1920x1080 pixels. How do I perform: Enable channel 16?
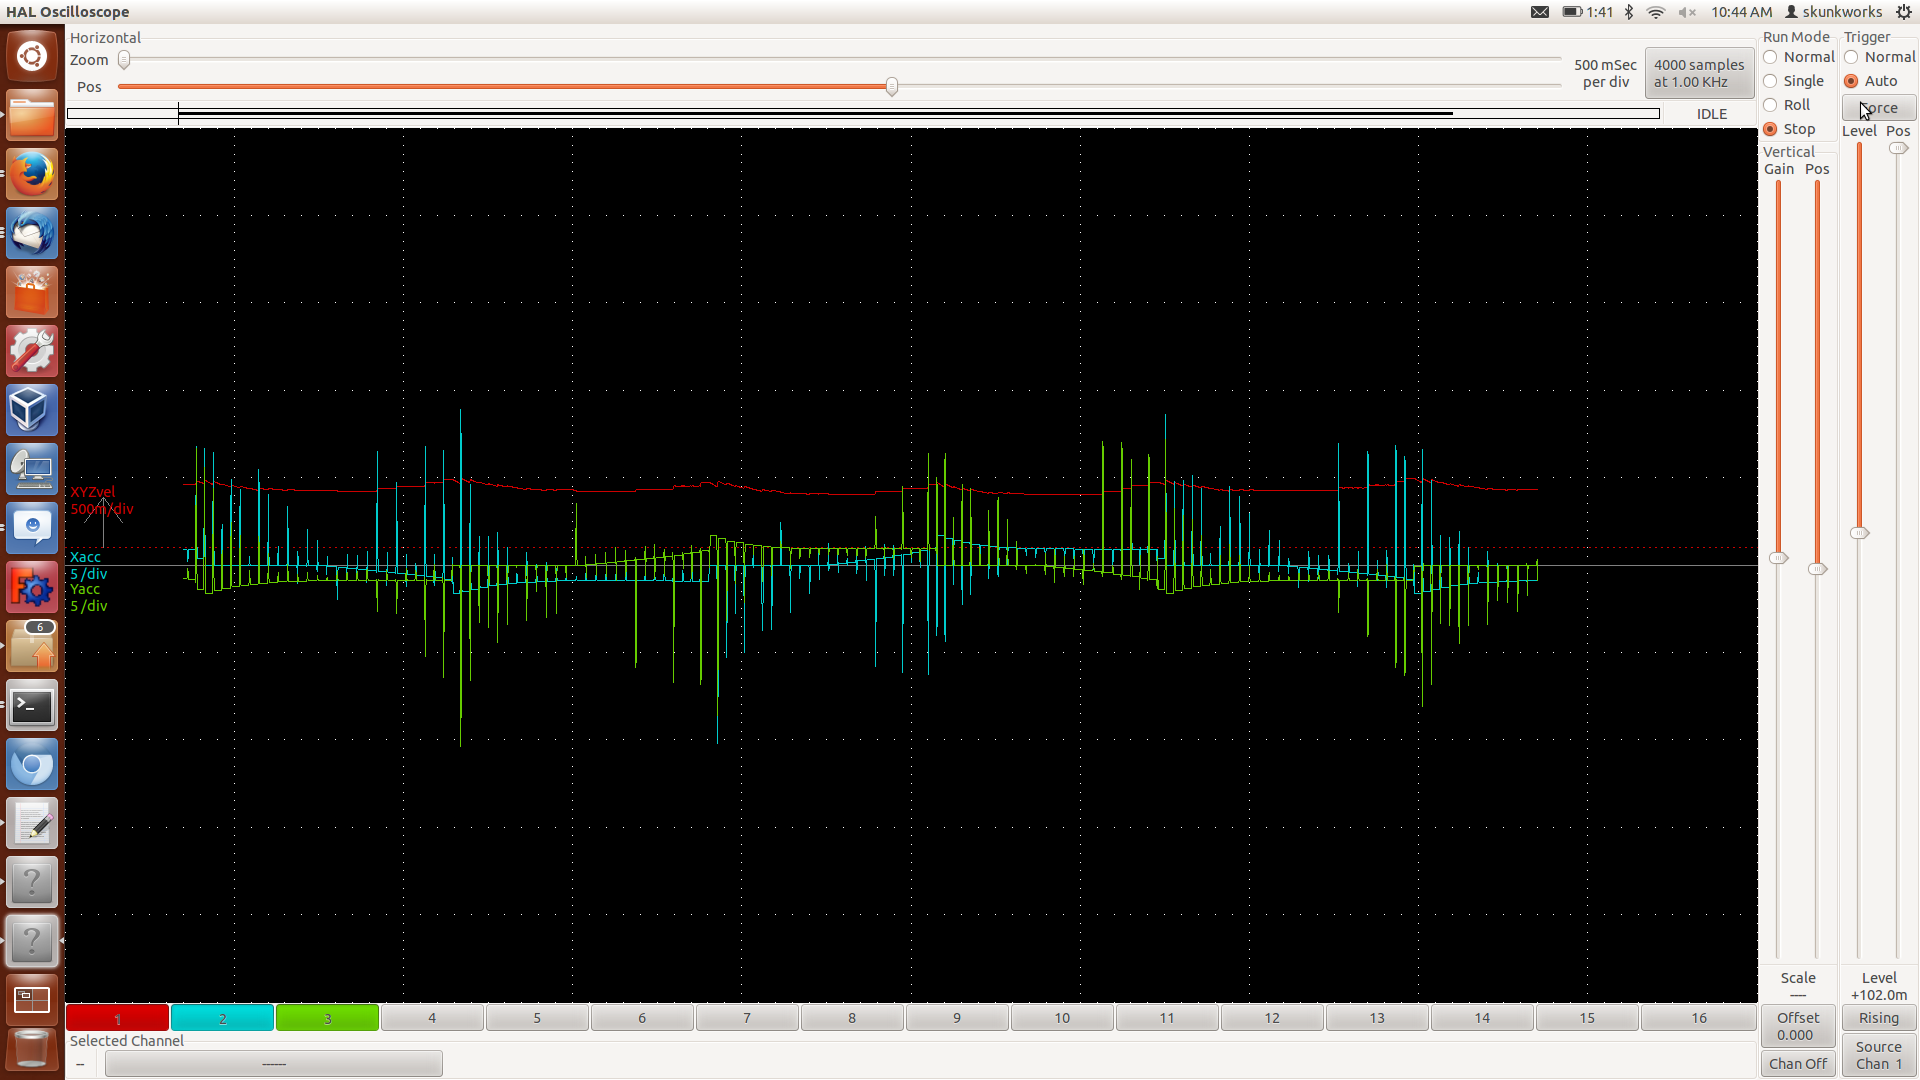[1699, 1018]
